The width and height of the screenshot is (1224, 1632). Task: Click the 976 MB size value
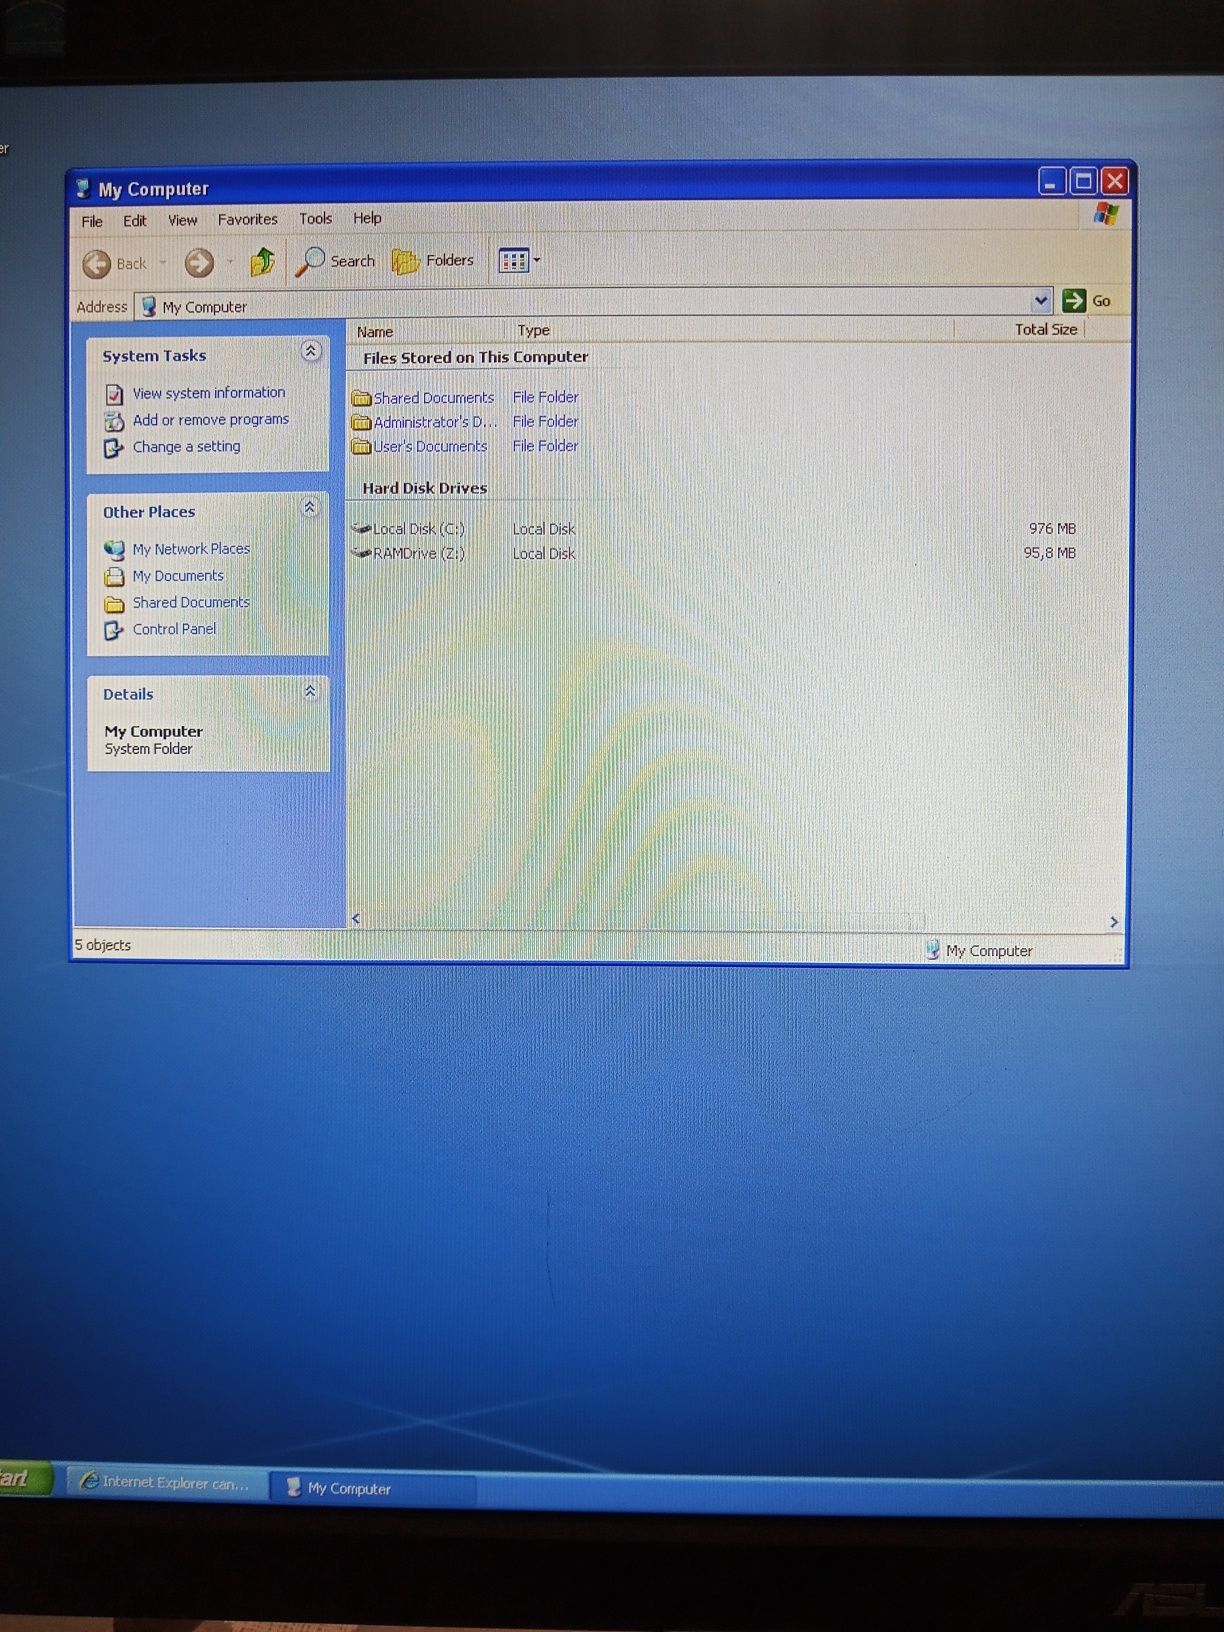pos(1052,528)
